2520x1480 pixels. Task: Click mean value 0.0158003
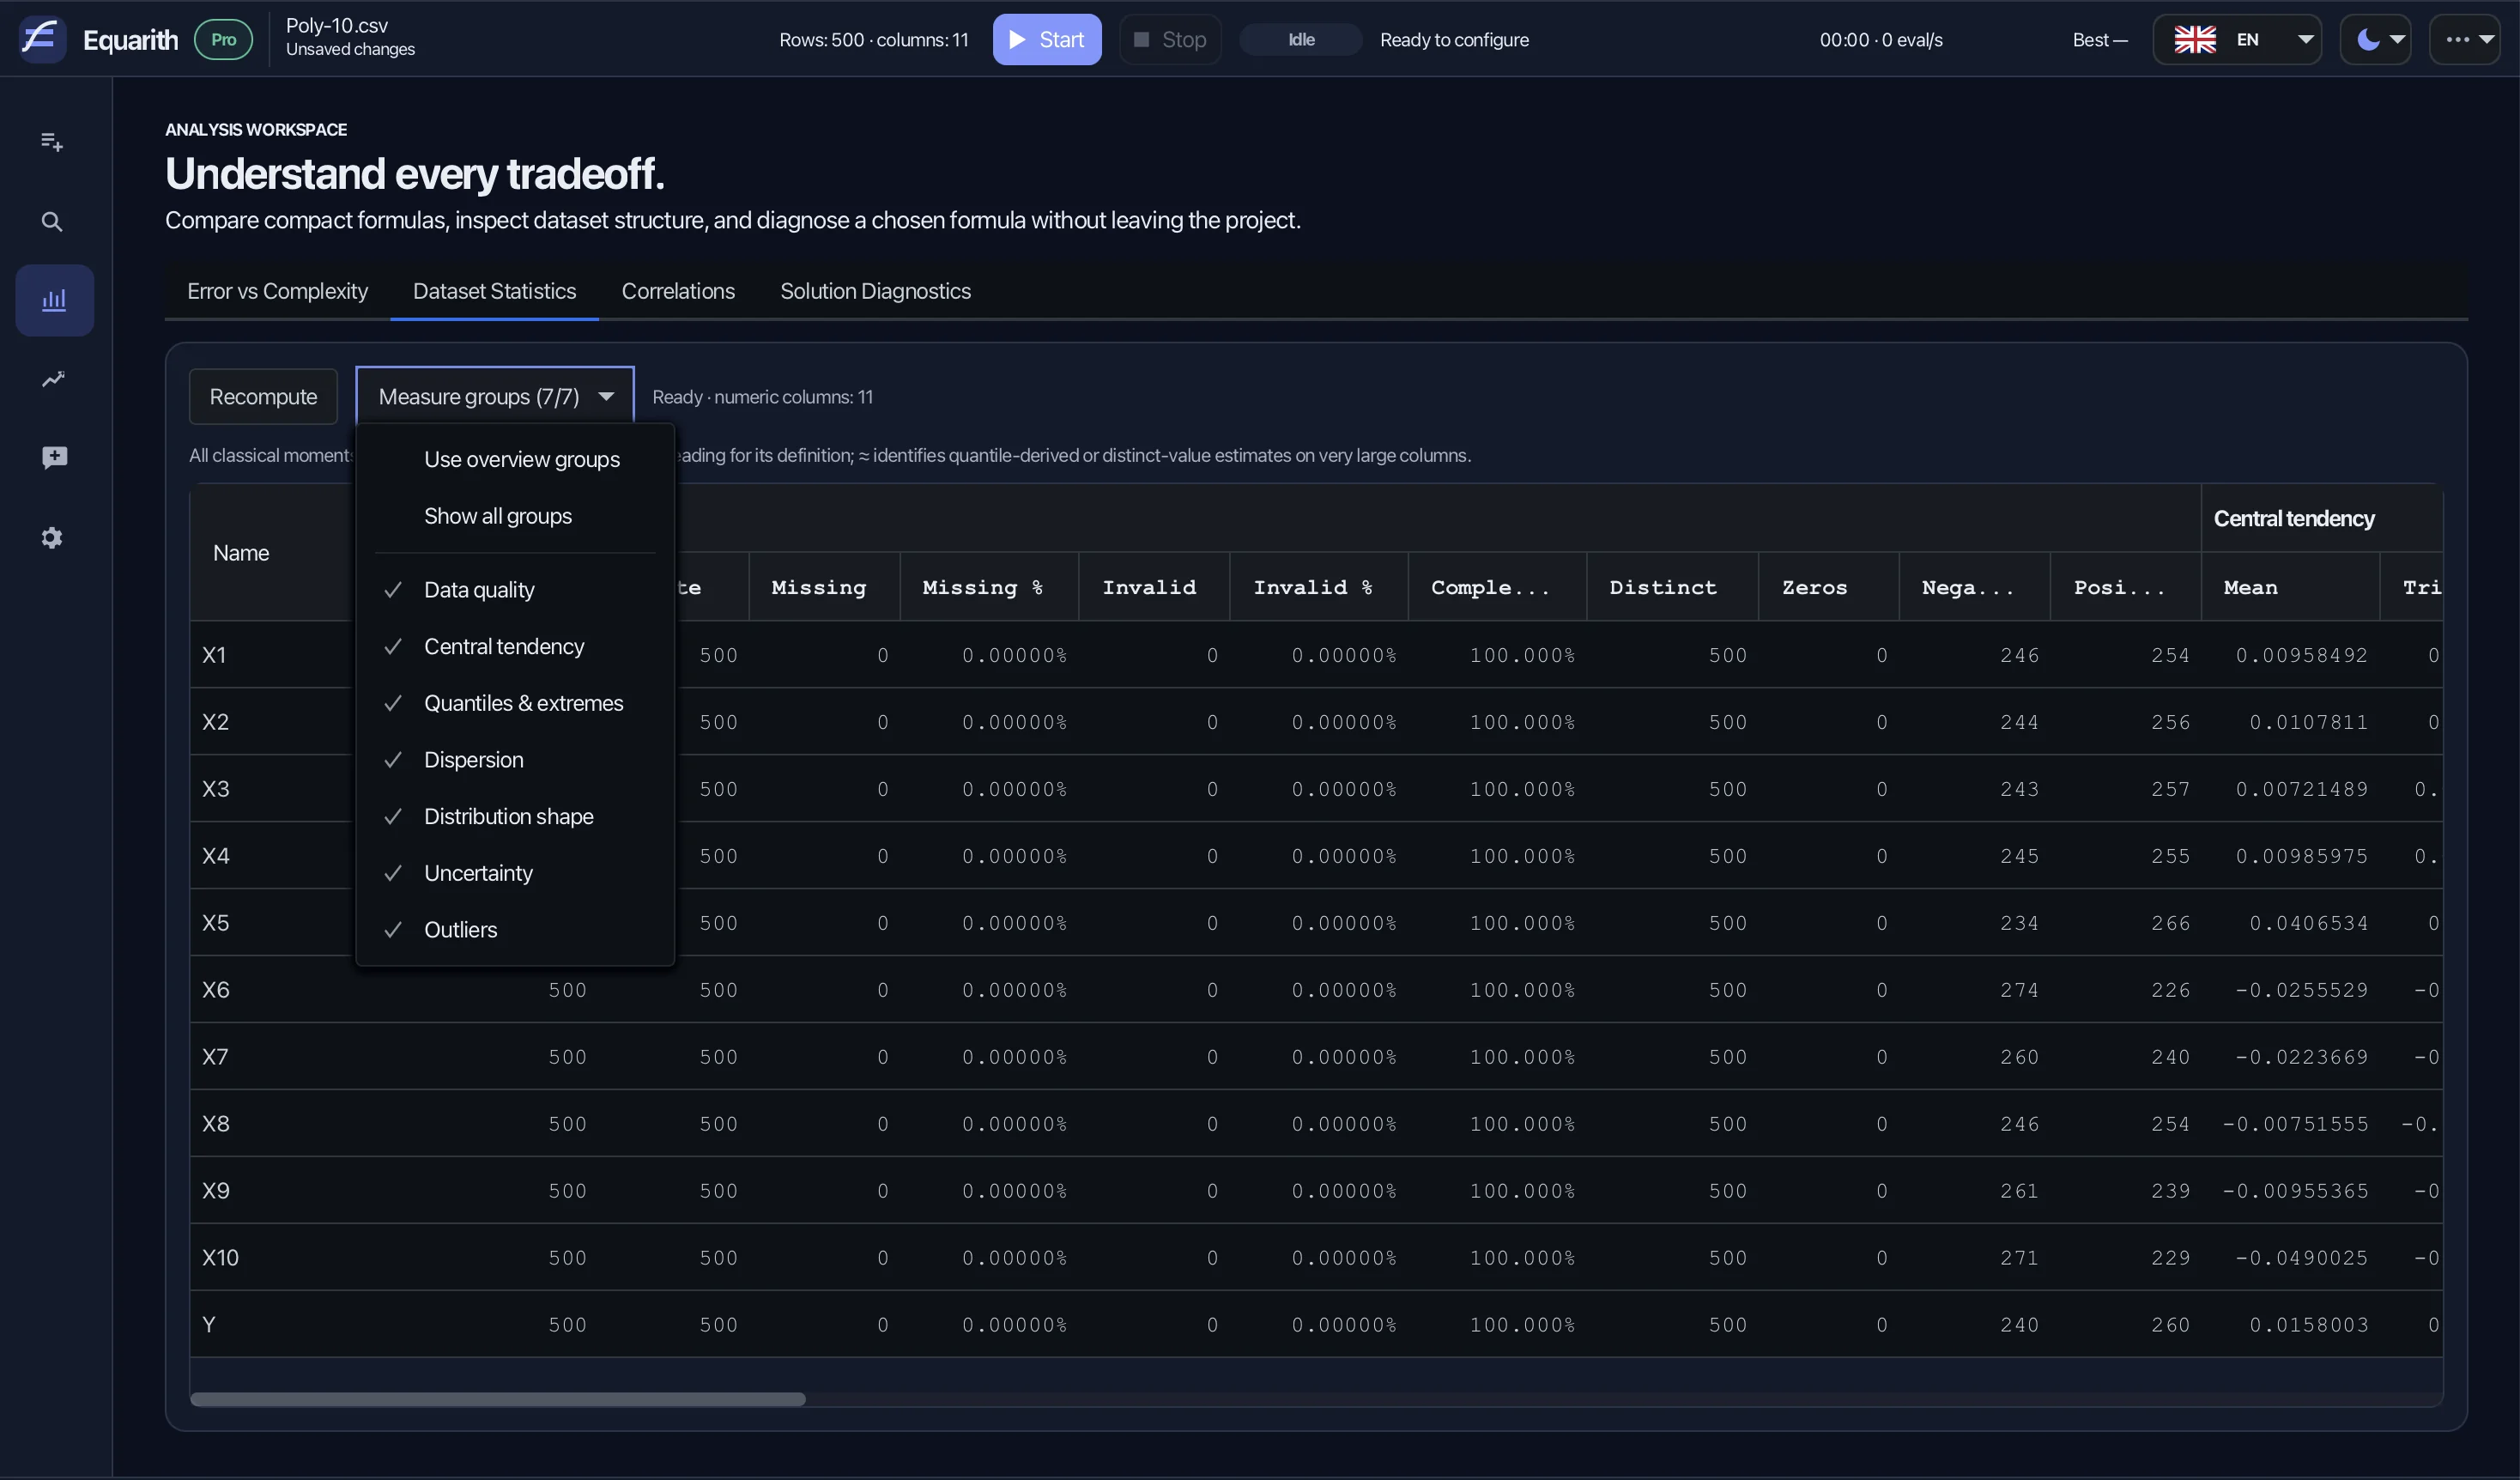coord(2308,1325)
